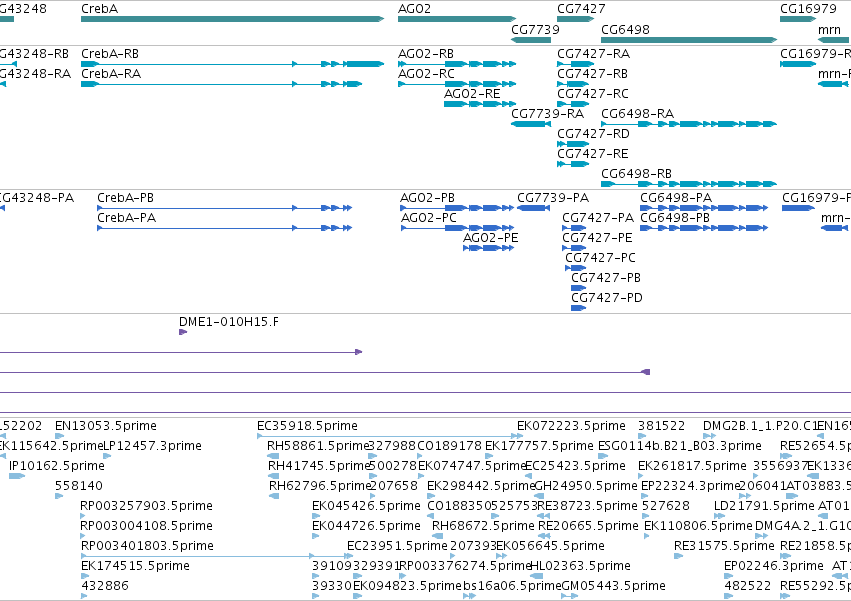Viewport: 851px width, 601px height.
Task: Select the AGO2-RC transcript label
Action: pos(426,74)
